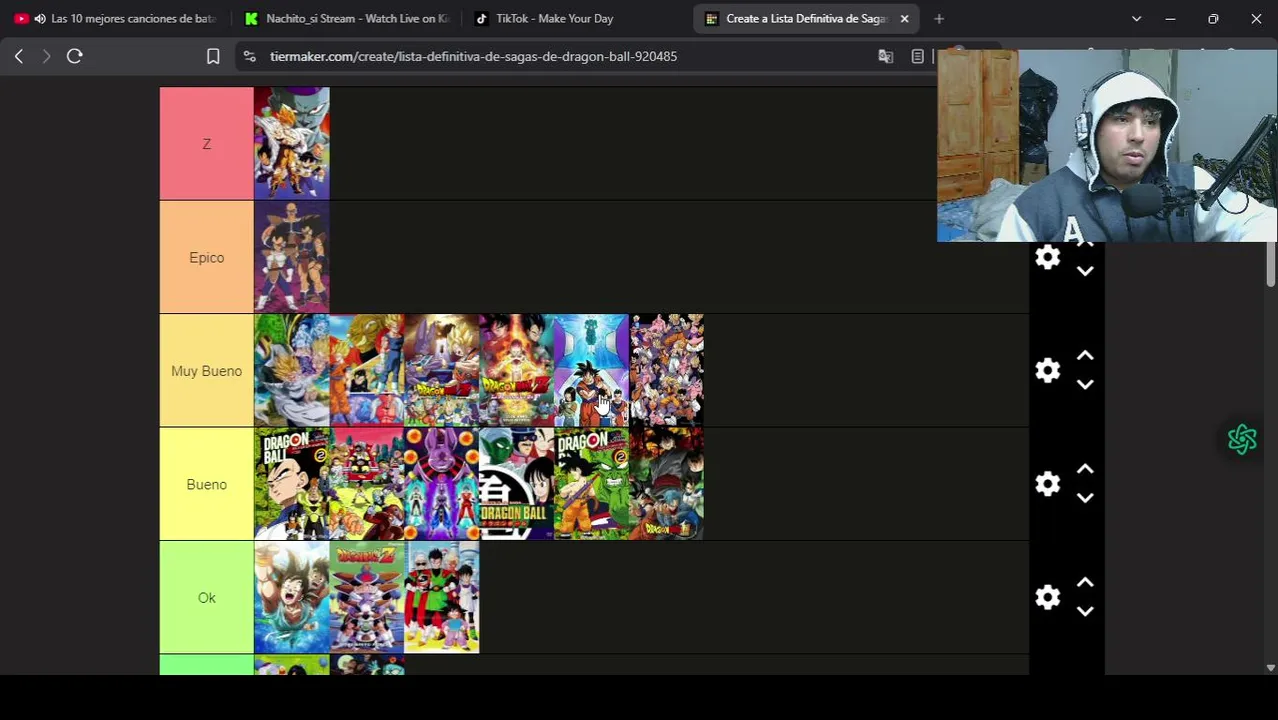Open the tab search dropdown

coord(1136,19)
